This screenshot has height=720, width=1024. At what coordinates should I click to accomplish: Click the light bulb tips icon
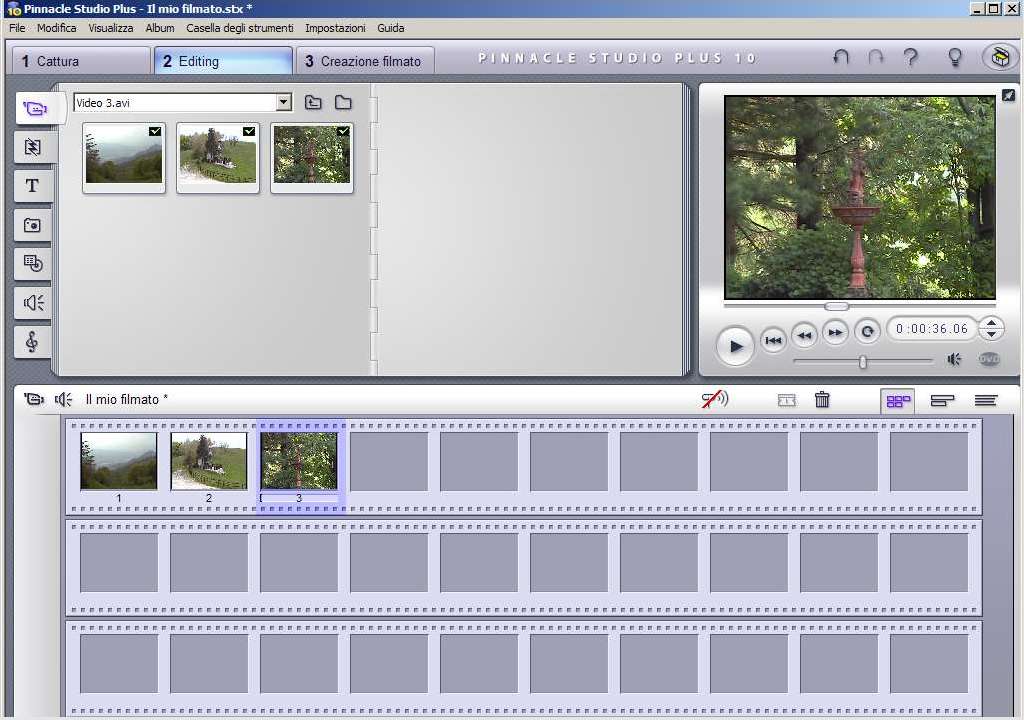coord(955,57)
